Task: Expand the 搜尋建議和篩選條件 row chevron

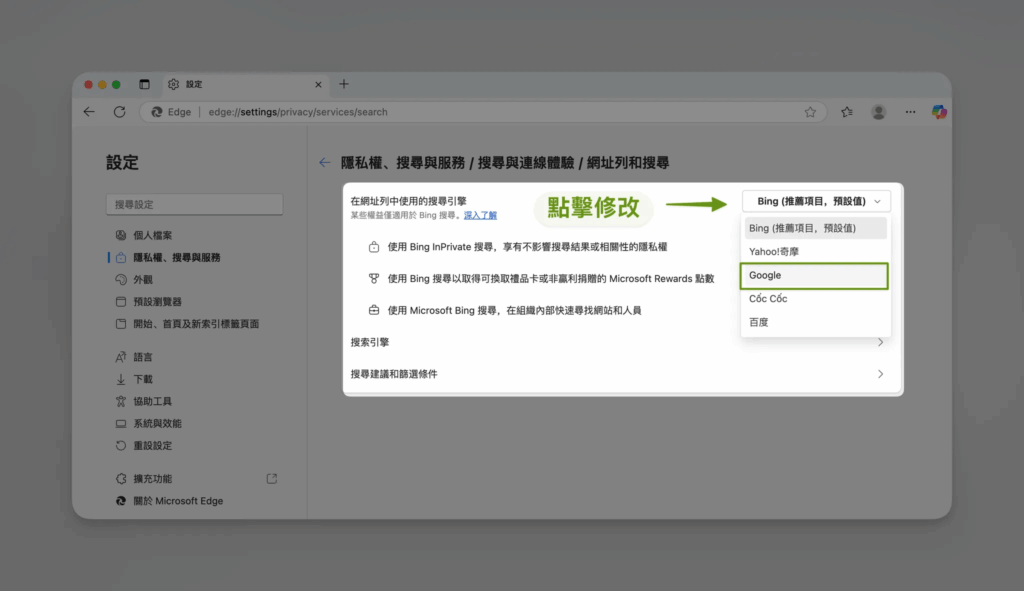Action: [x=880, y=374]
